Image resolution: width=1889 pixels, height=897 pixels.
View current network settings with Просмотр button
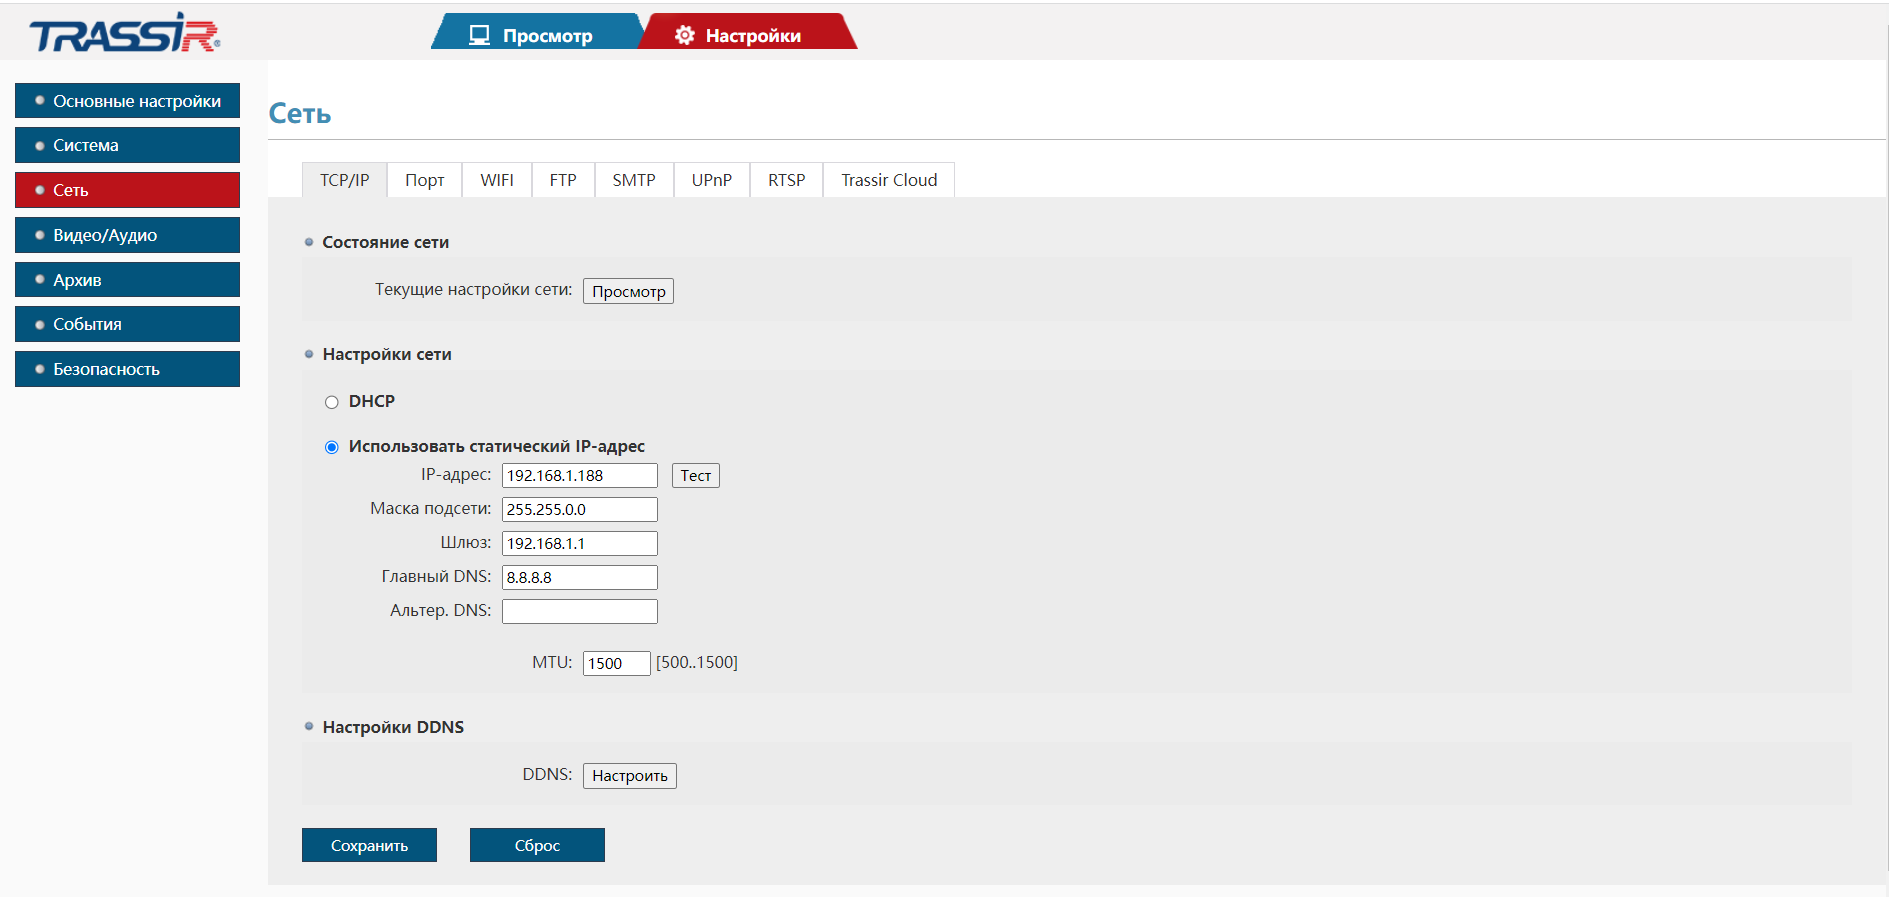(x=628, y=291)
